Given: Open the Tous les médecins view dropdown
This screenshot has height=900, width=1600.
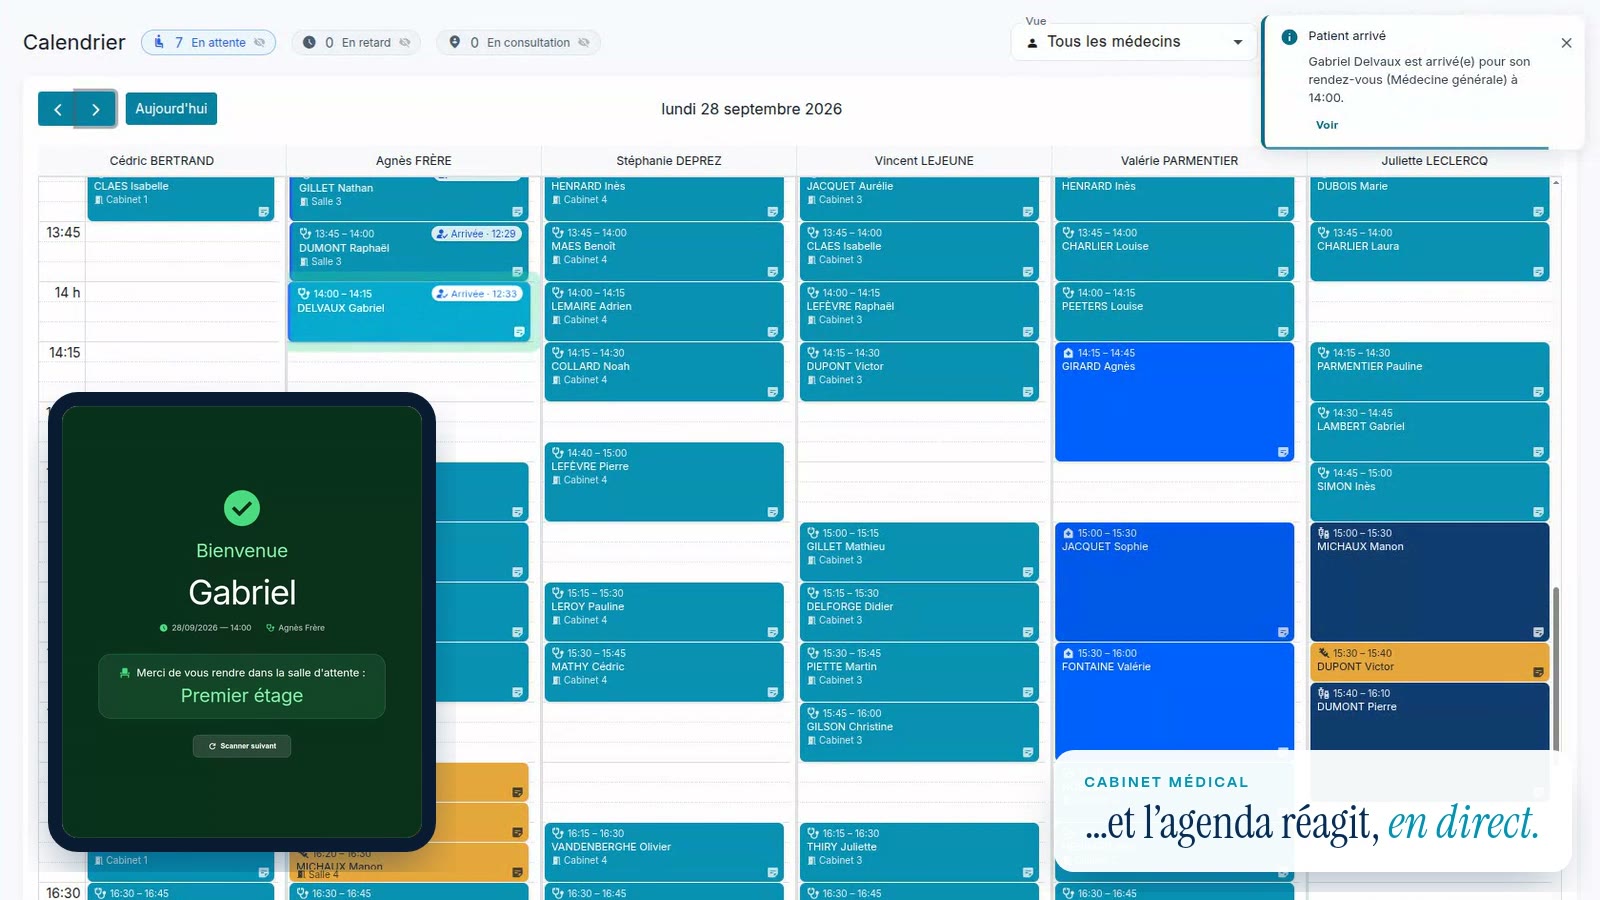Looking at the screenshot, I should [1134, 42].
